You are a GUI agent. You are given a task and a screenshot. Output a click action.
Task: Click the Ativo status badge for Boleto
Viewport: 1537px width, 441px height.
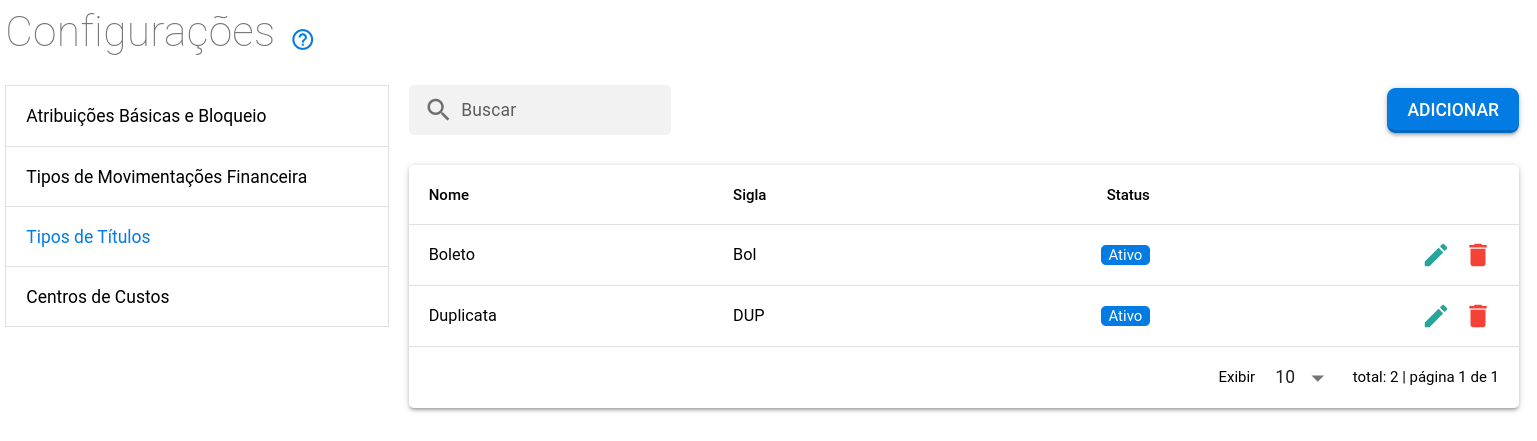click(x=1125, y=255)
